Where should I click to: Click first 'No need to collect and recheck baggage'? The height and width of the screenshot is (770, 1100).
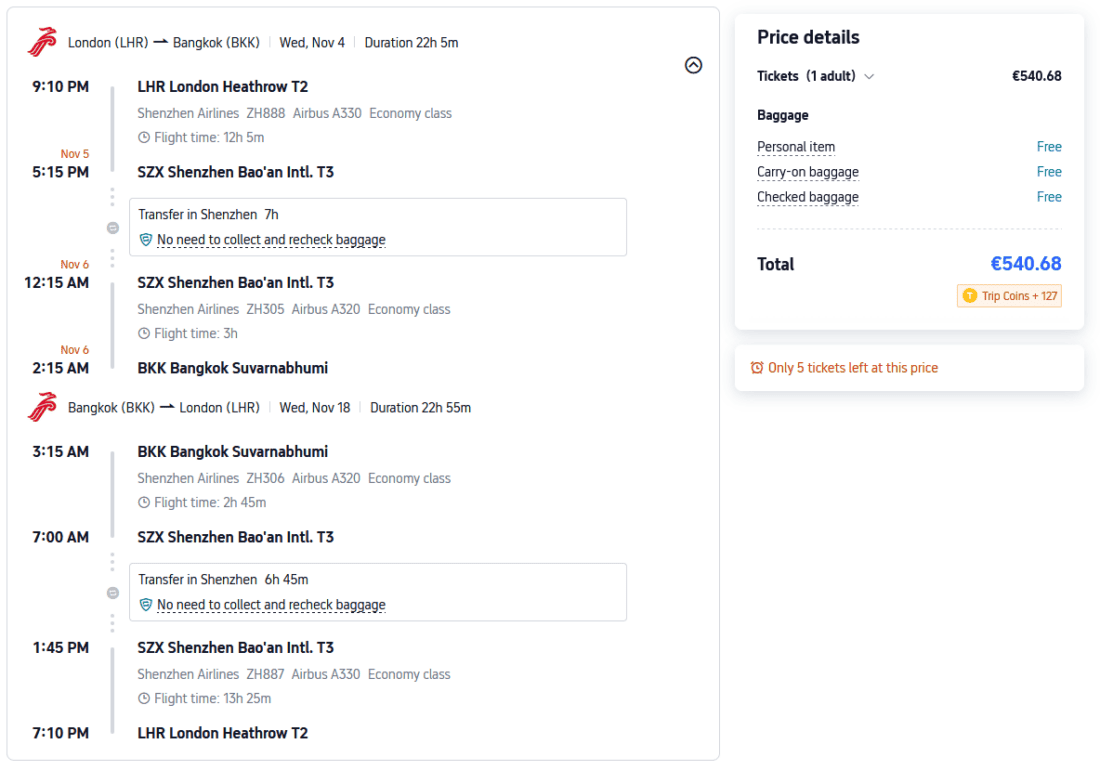[271, 240]
